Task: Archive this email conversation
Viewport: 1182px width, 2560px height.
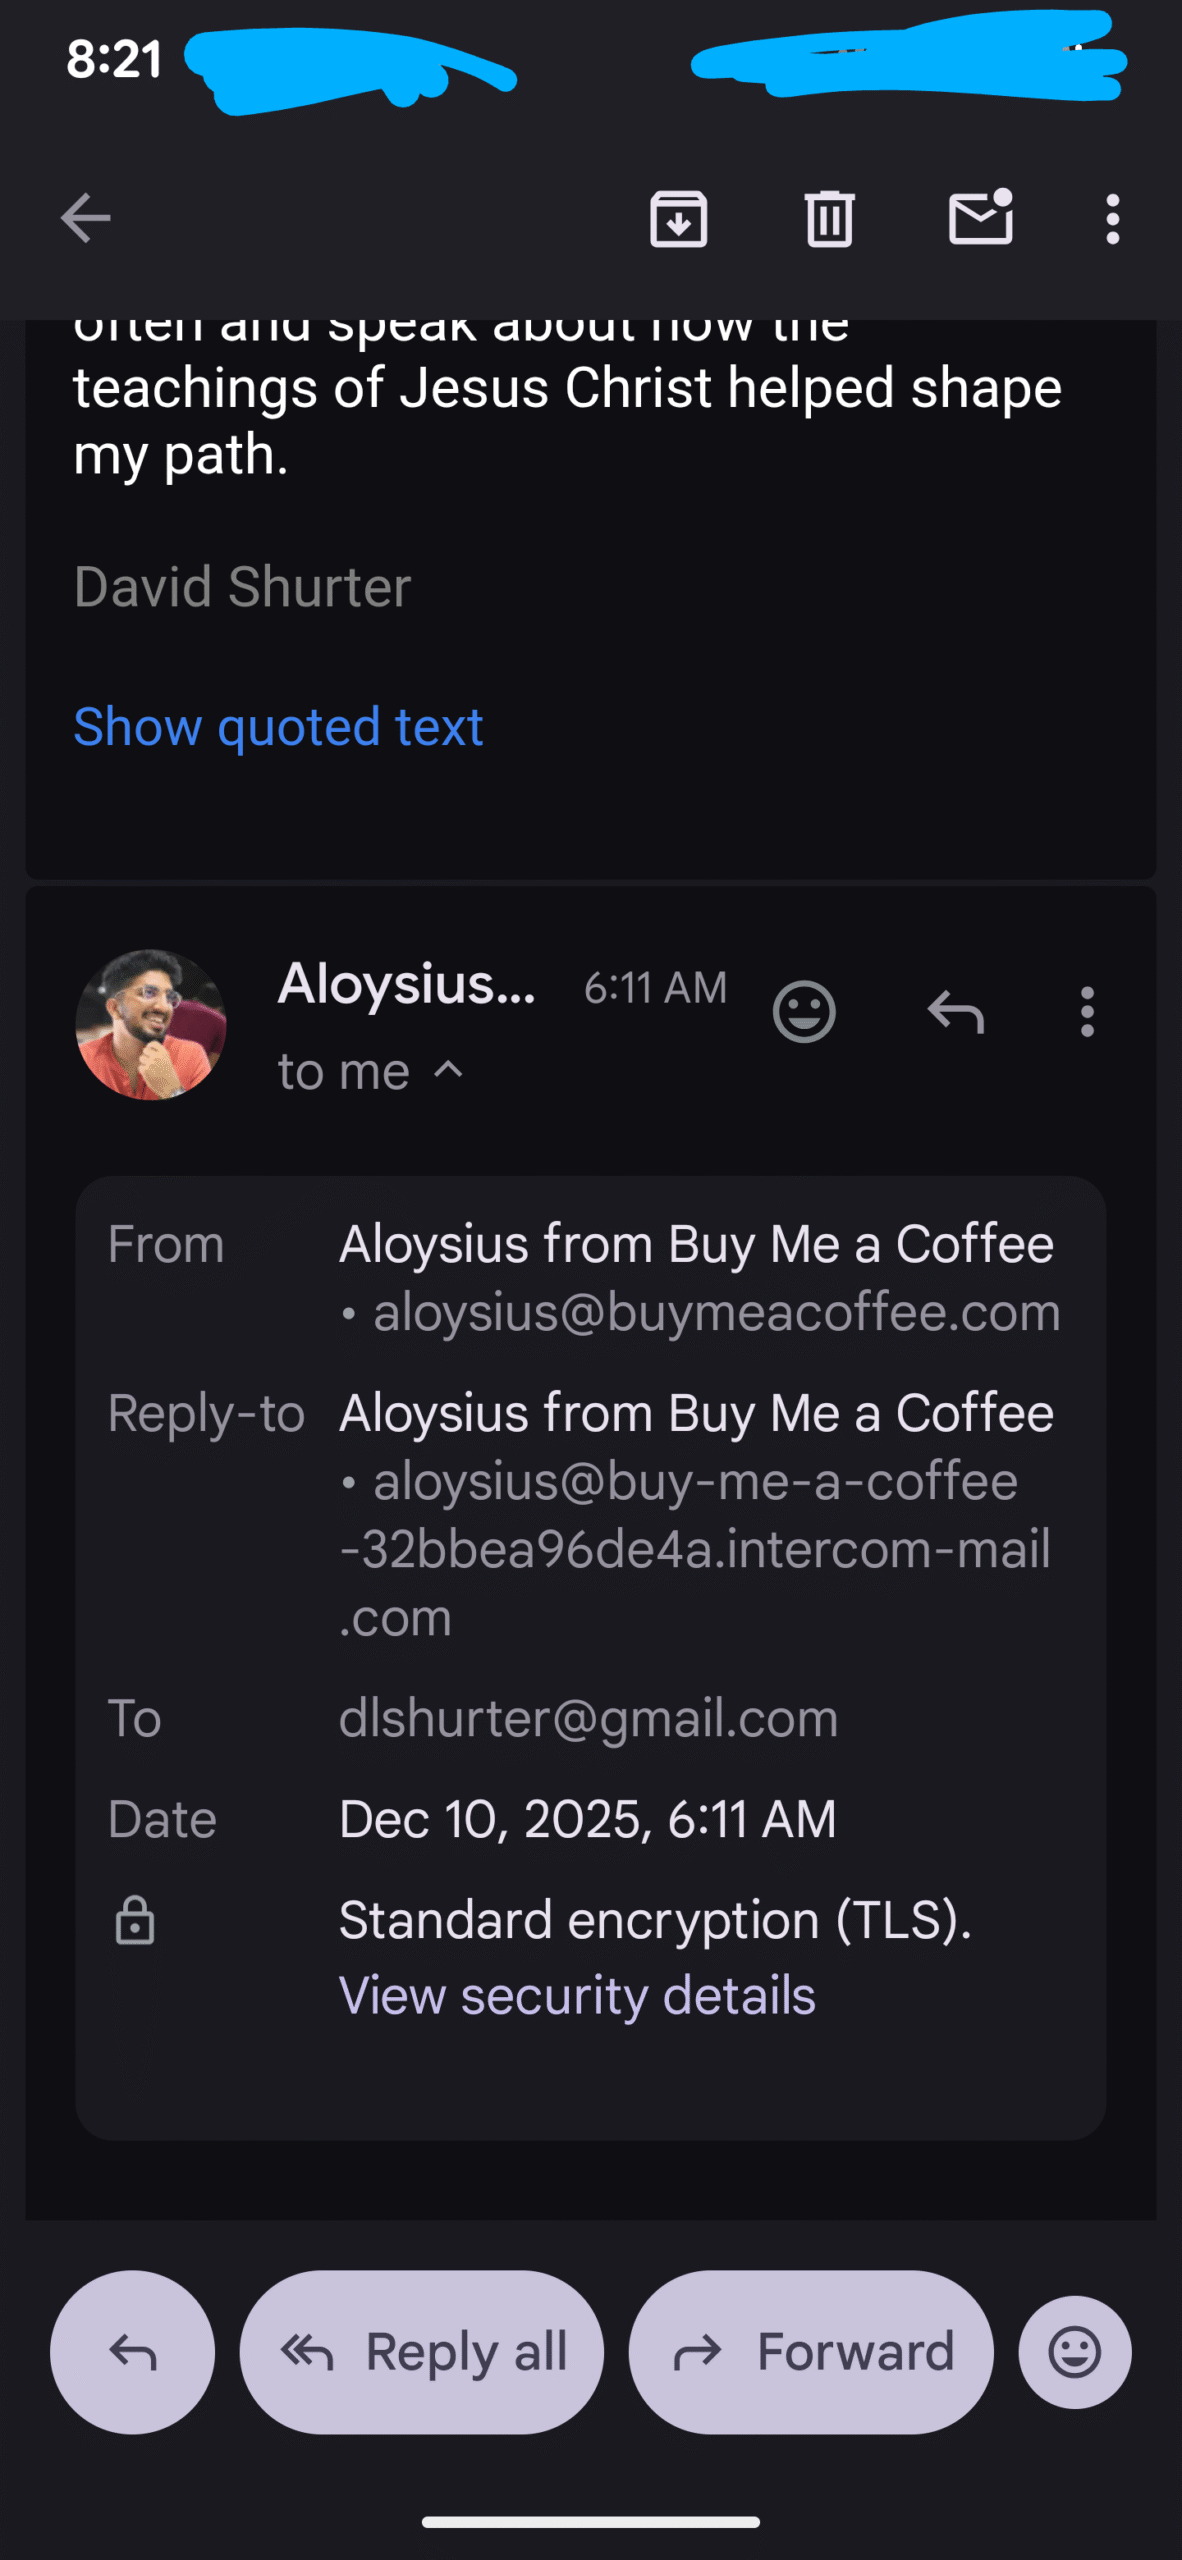Action: (x=679, y=218)
